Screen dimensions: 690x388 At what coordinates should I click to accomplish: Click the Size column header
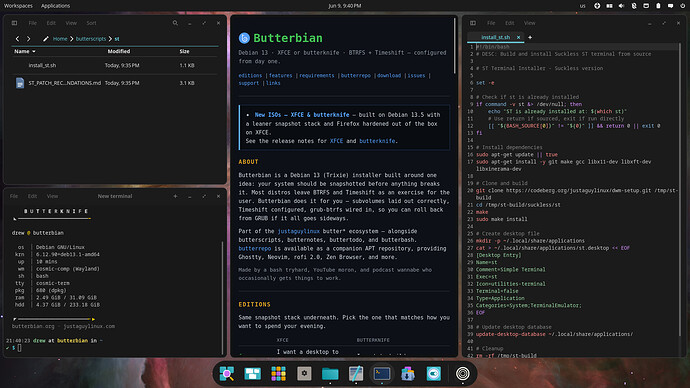[x=184, y=51]
